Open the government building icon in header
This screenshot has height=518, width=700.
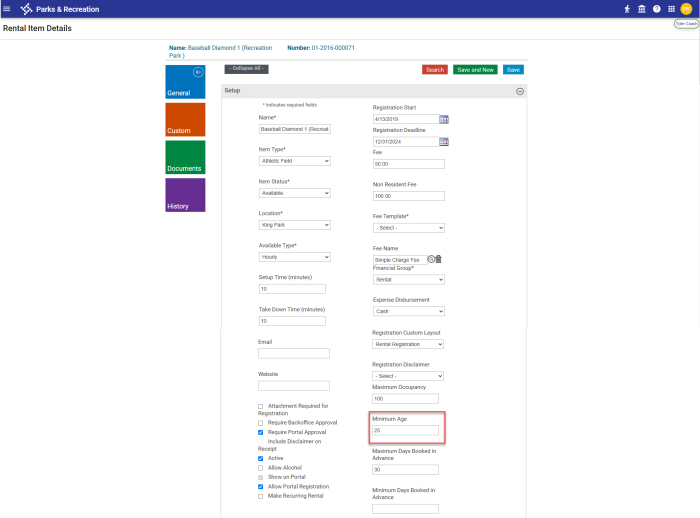coord(642,9)
